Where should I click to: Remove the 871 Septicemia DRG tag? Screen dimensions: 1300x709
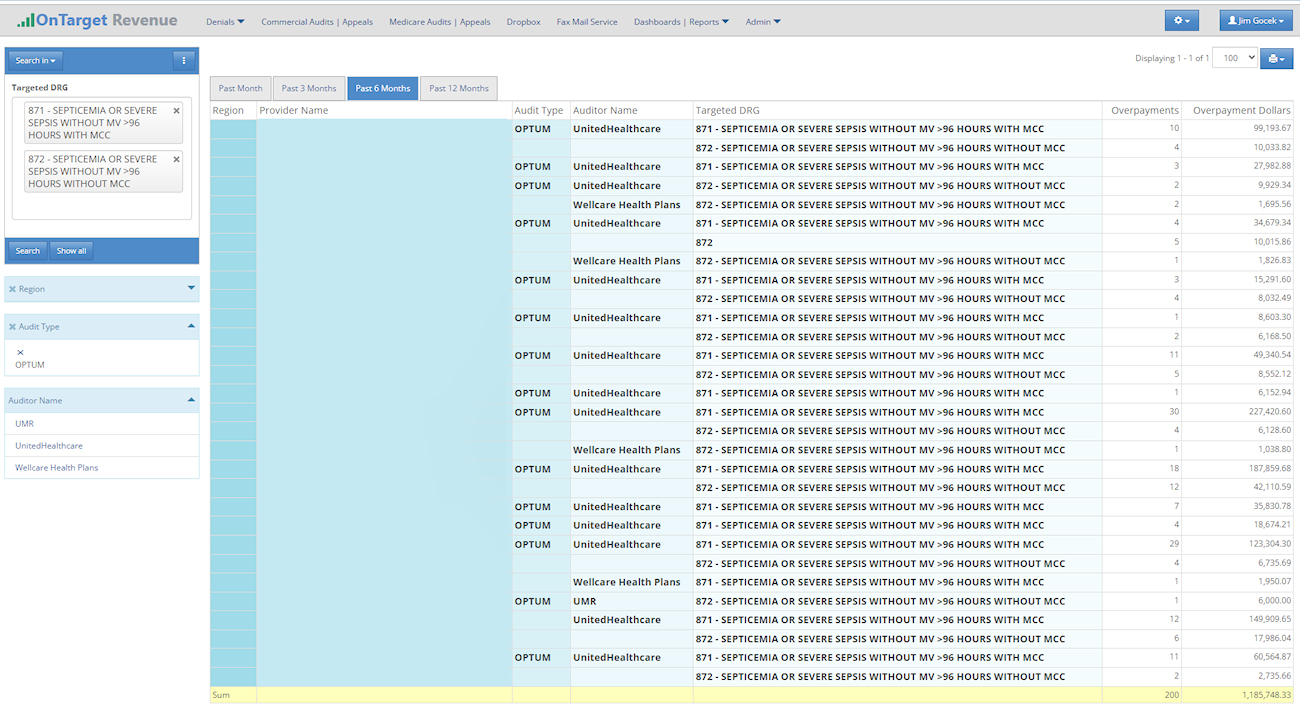[177, 111]
